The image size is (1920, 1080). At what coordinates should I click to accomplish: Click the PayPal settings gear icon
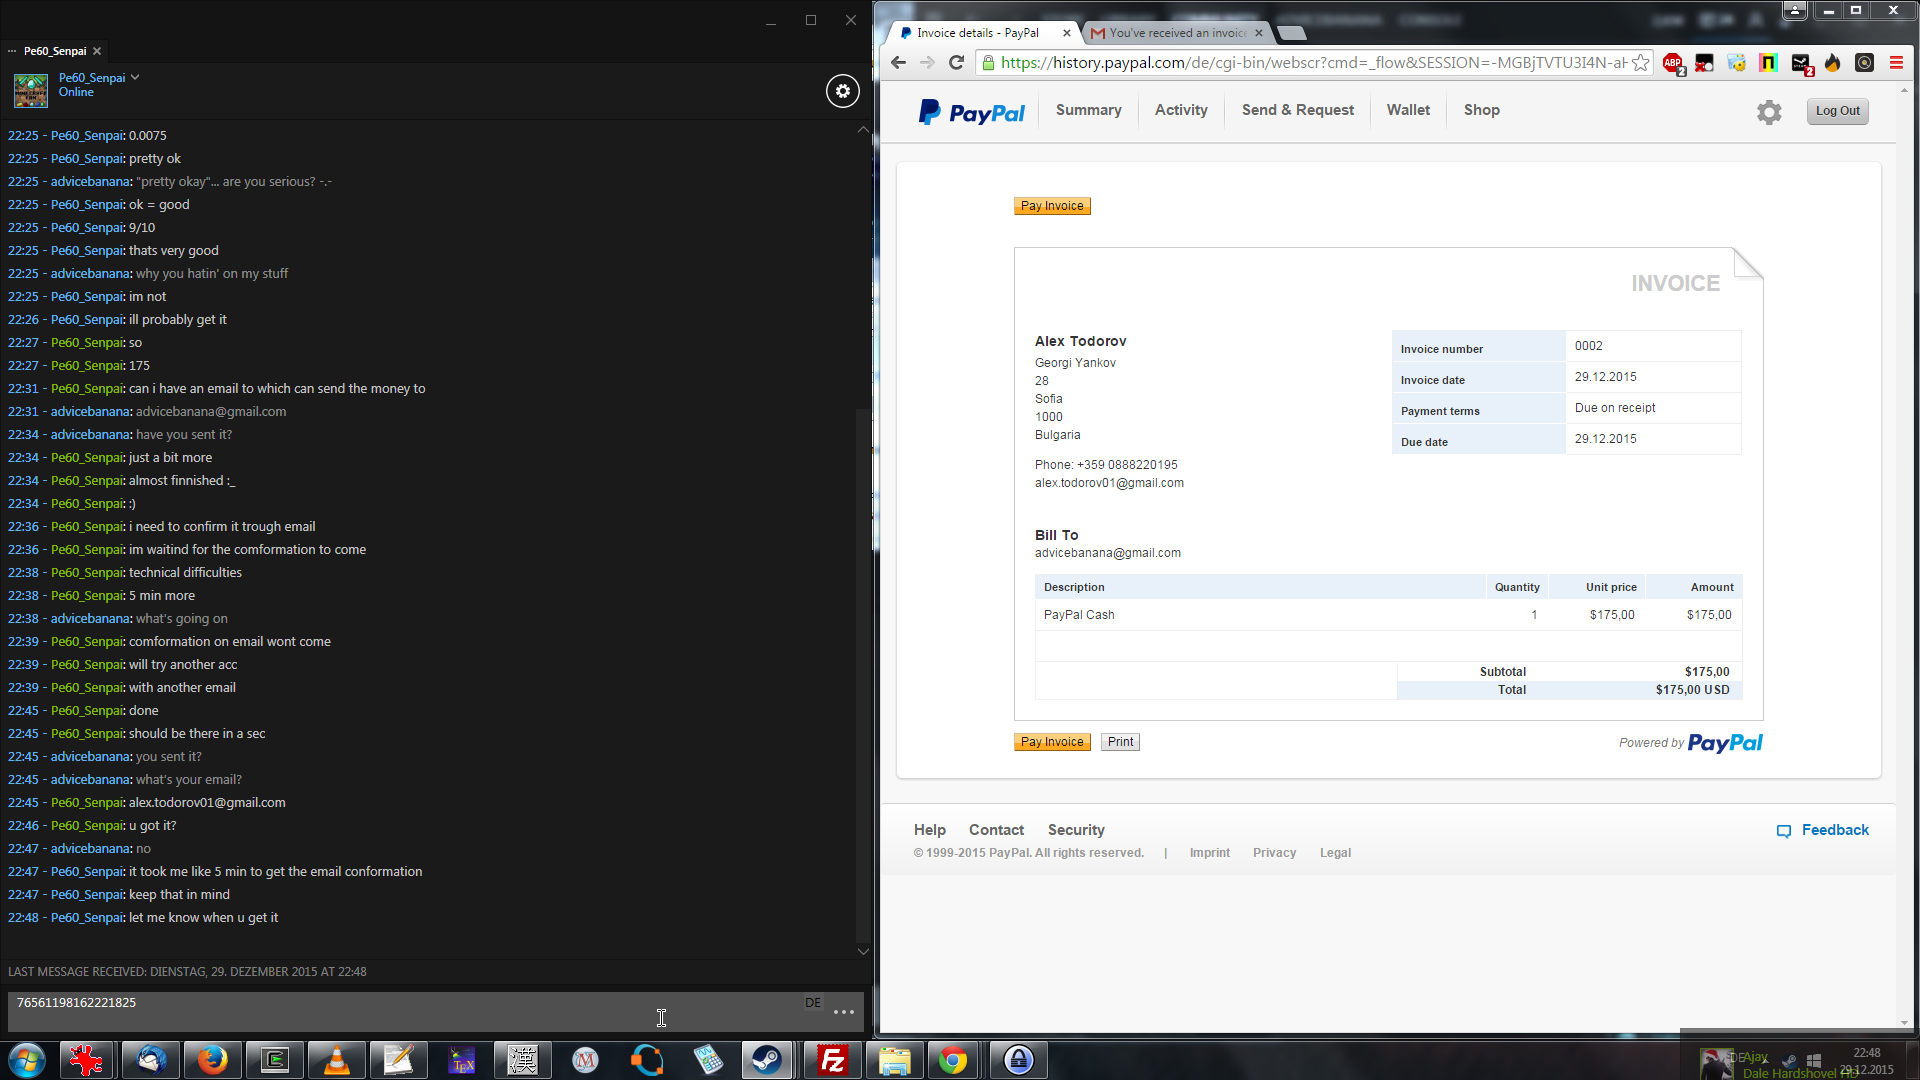pyautogui.click(x=1769, y=112)
